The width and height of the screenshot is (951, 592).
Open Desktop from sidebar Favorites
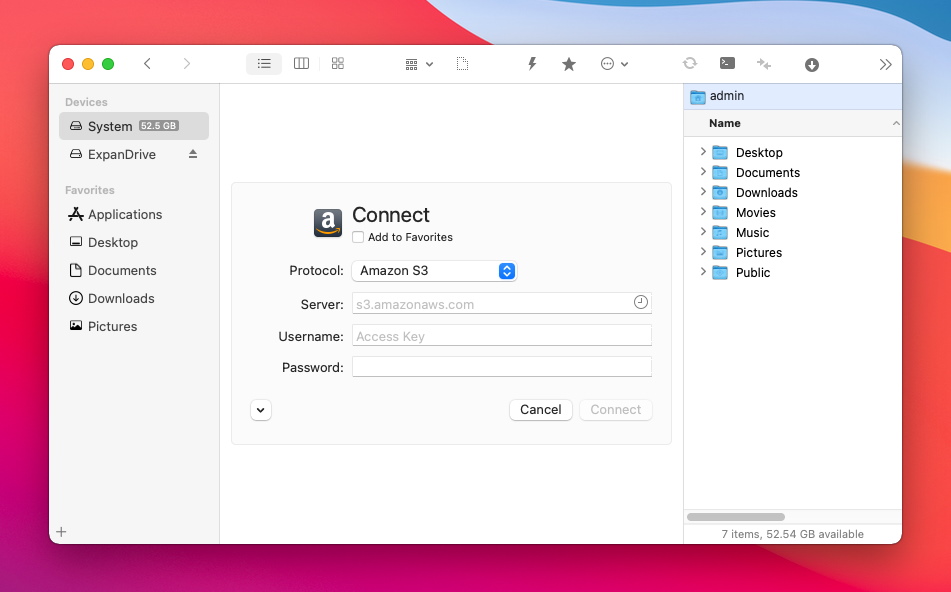pyautogui.click(x=134, y=242)
